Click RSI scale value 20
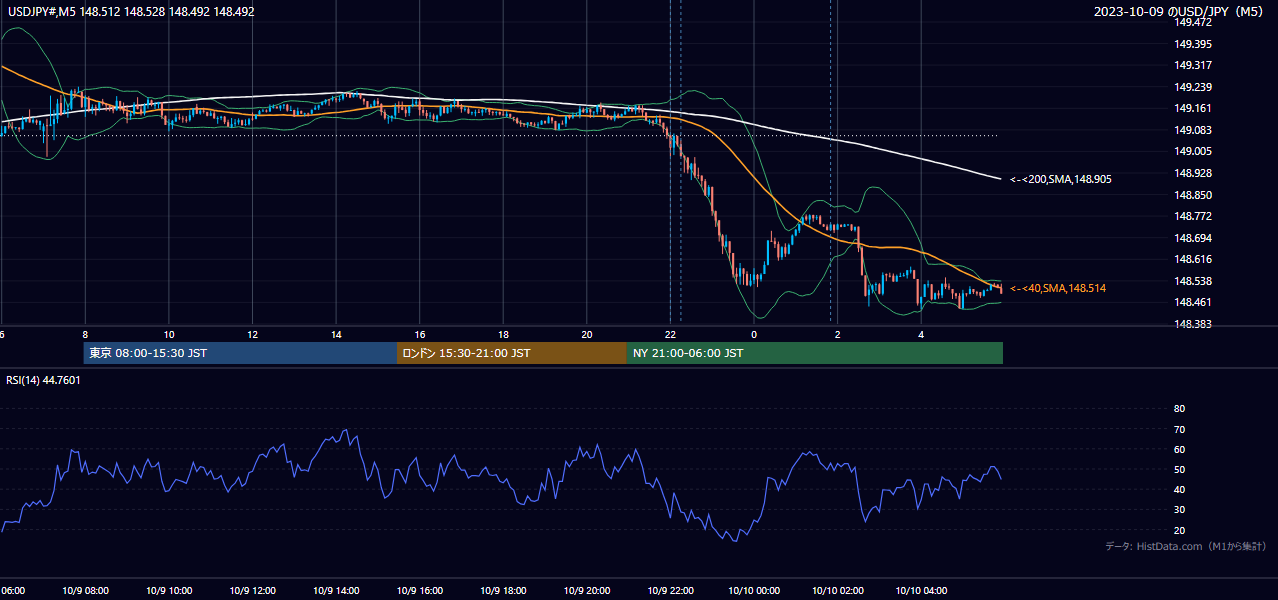 coord(1179,530)
